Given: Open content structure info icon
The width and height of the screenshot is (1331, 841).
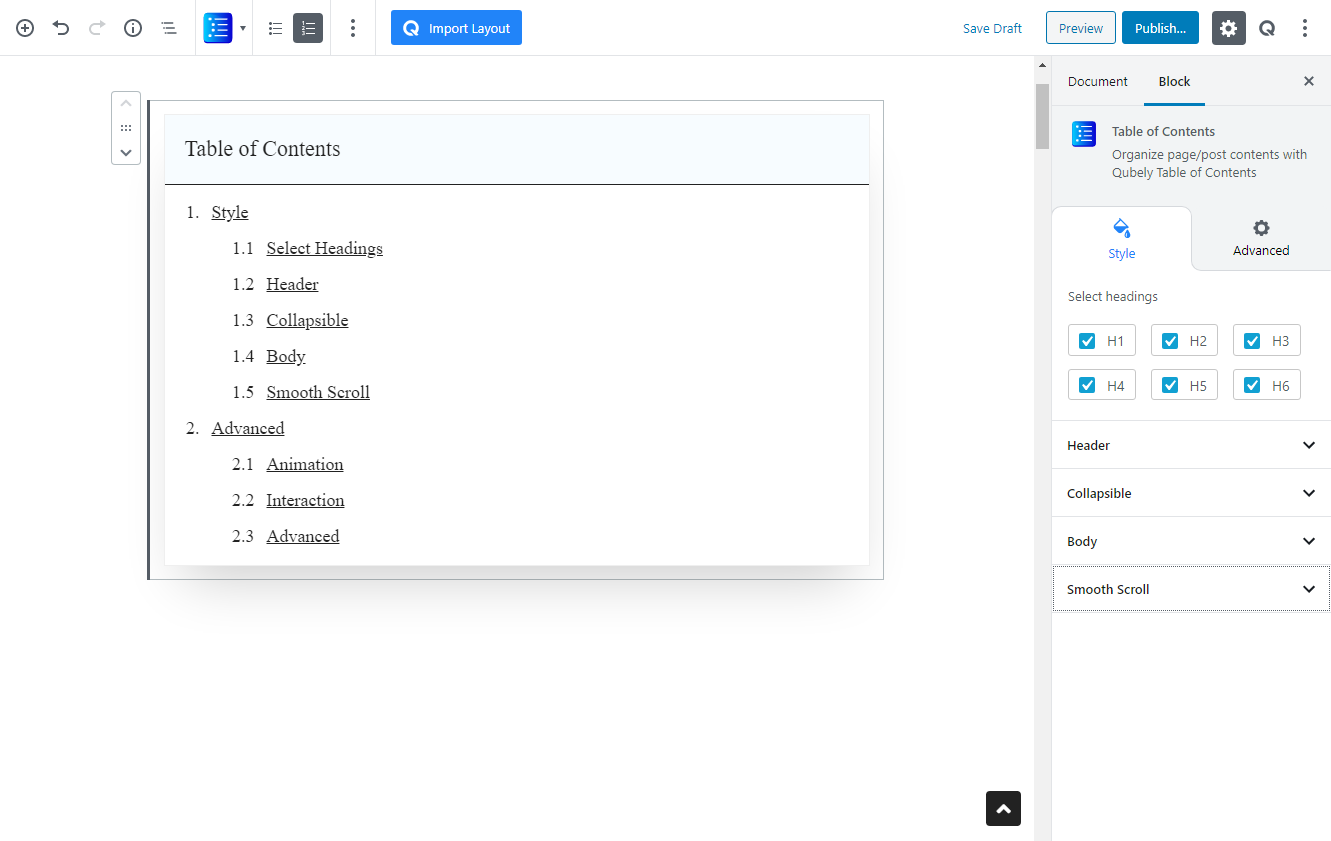Looking at the screenshot, I should tap(133, 28).
